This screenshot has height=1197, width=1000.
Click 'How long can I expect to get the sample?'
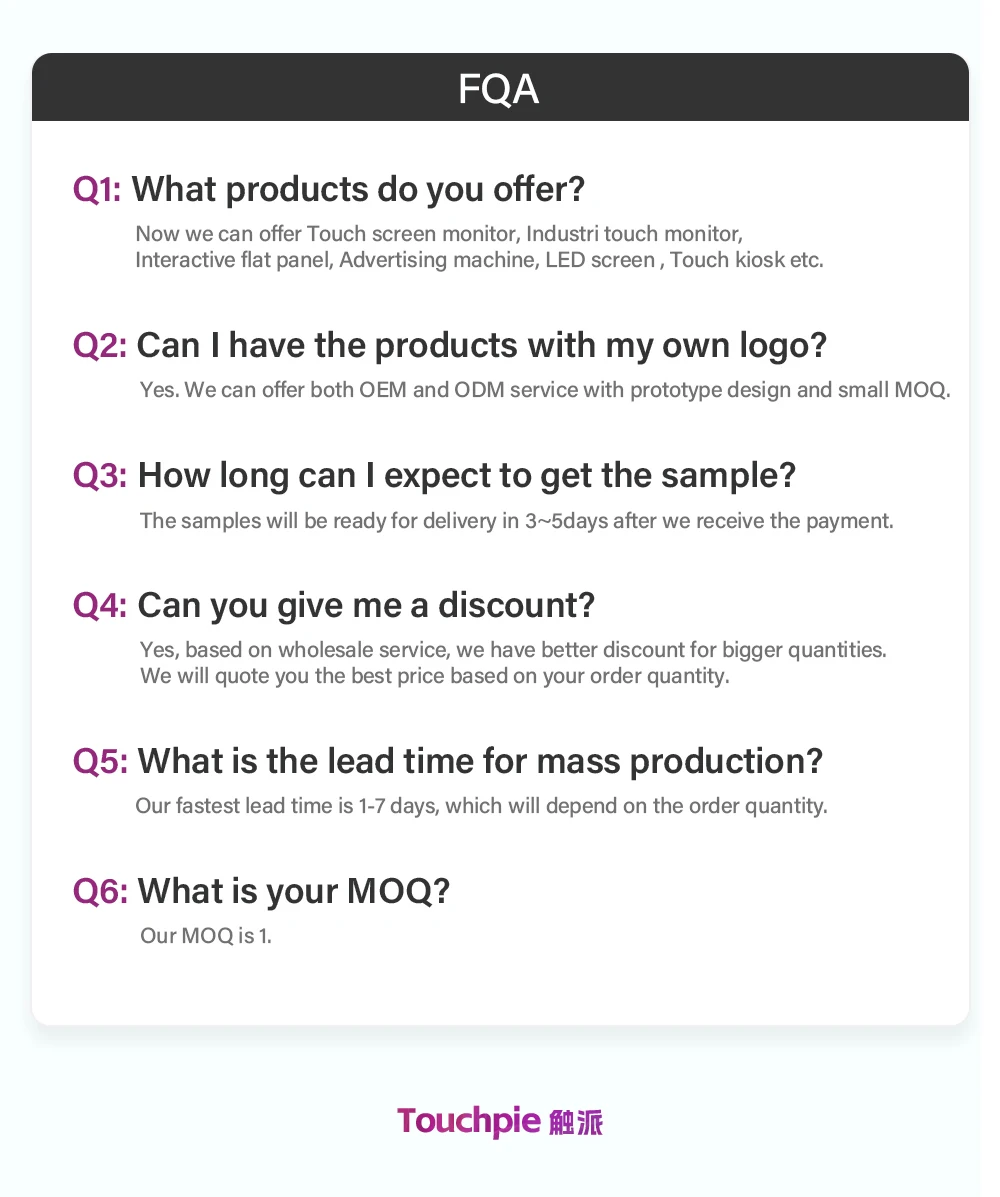[x=466, y=476]
